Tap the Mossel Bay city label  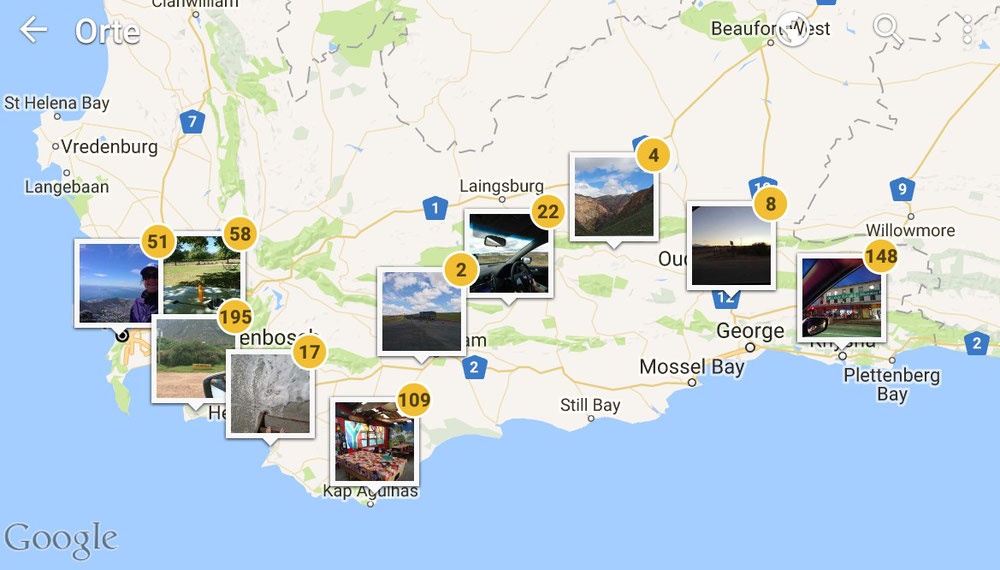click(x=691, y=367)
